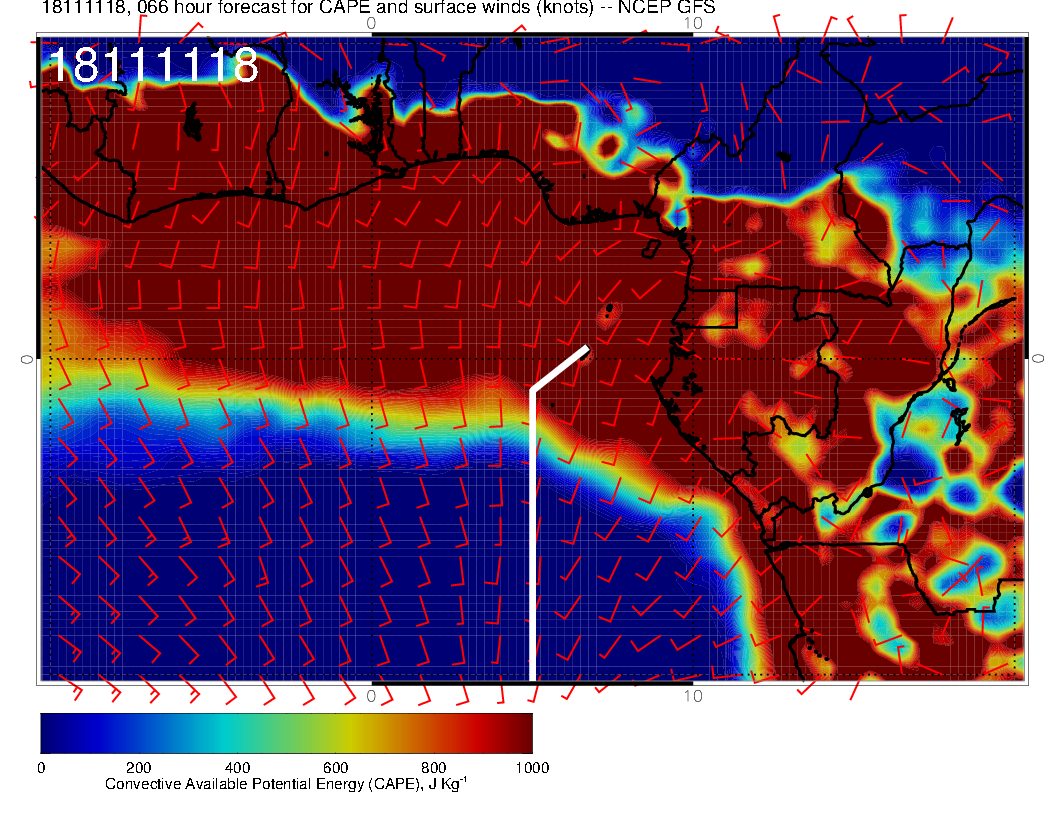This screenshot has width=1056, height=816.
Task: Click the dark blue end of colorbar
Action: click(52, 732)
